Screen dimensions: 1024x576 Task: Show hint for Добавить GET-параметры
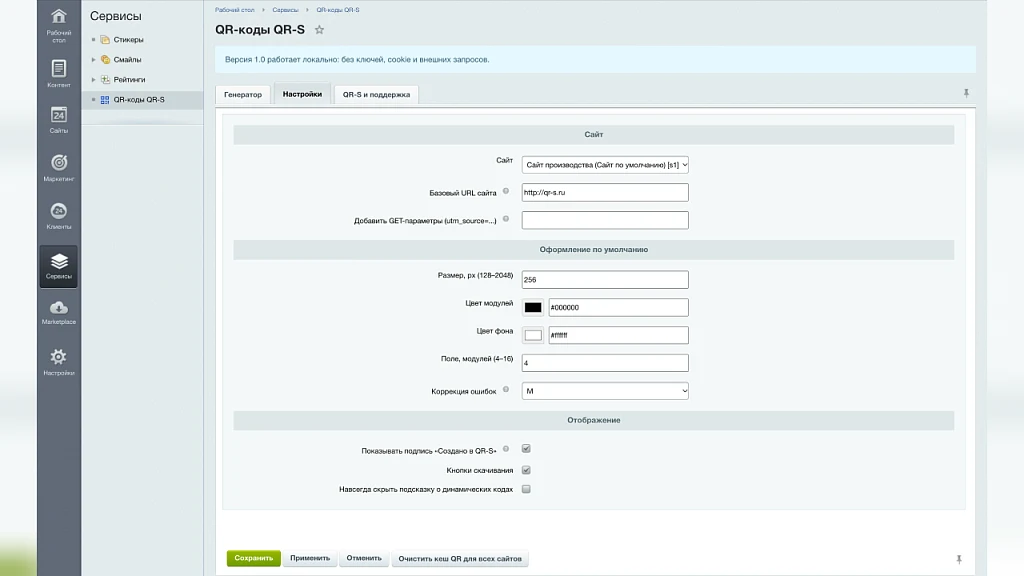click(x=505, y=219)
